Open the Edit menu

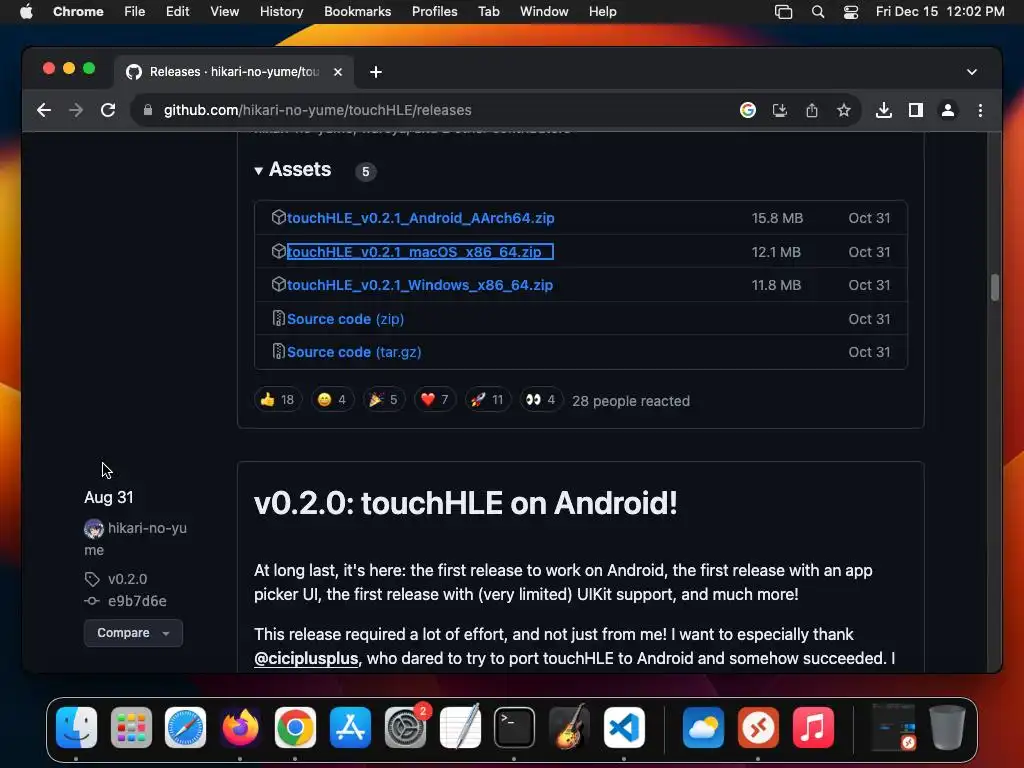(x=177, y=12)
